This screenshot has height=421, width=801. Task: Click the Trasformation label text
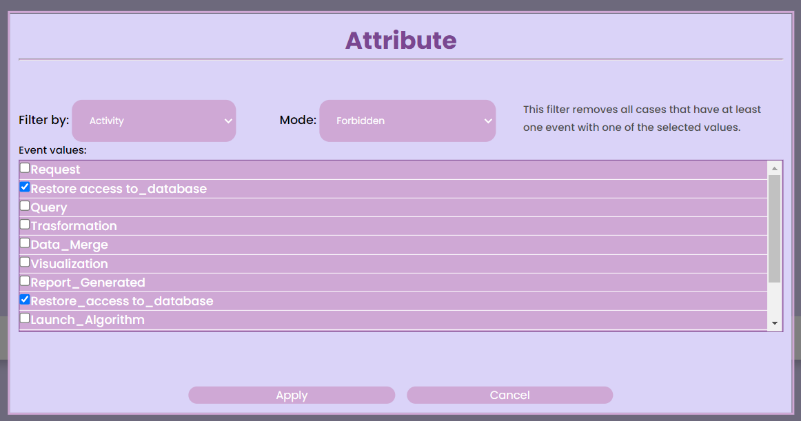tap(74, 226)
